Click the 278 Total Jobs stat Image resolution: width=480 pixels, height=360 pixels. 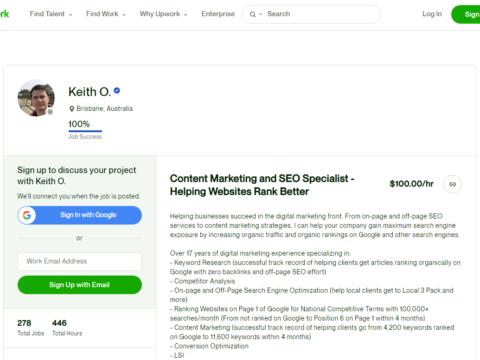[31, 328]
